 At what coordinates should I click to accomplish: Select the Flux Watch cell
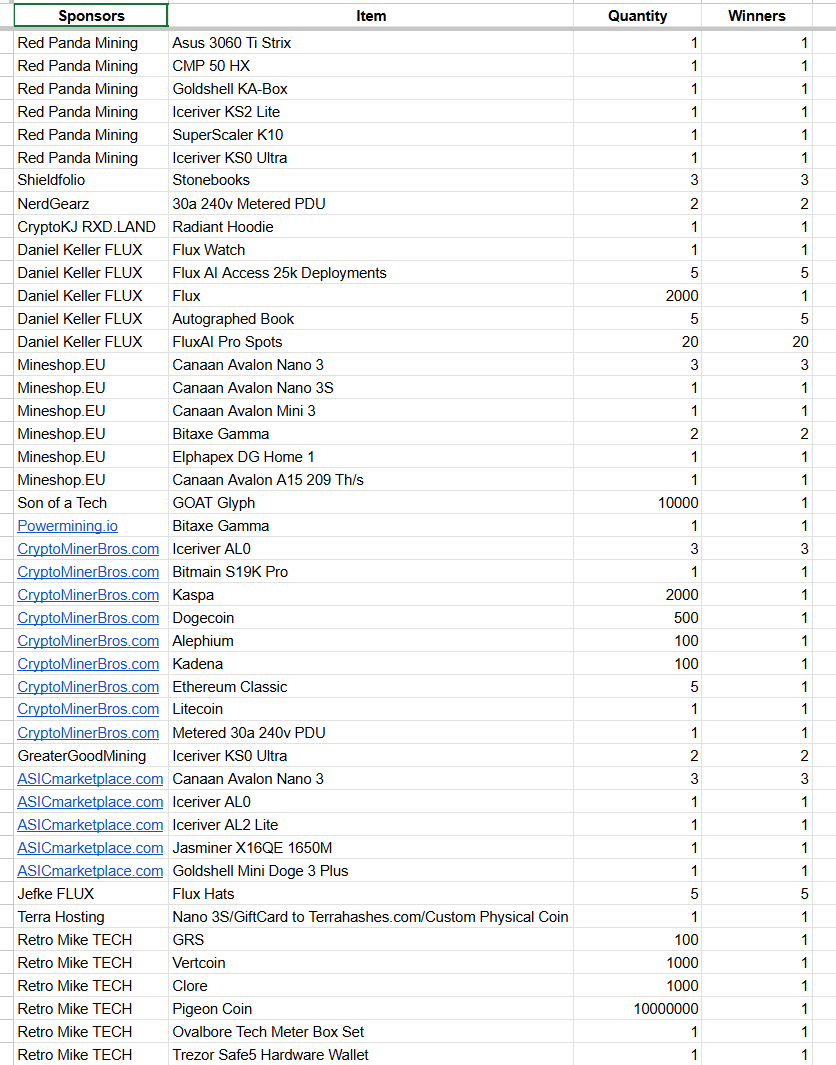371,250
